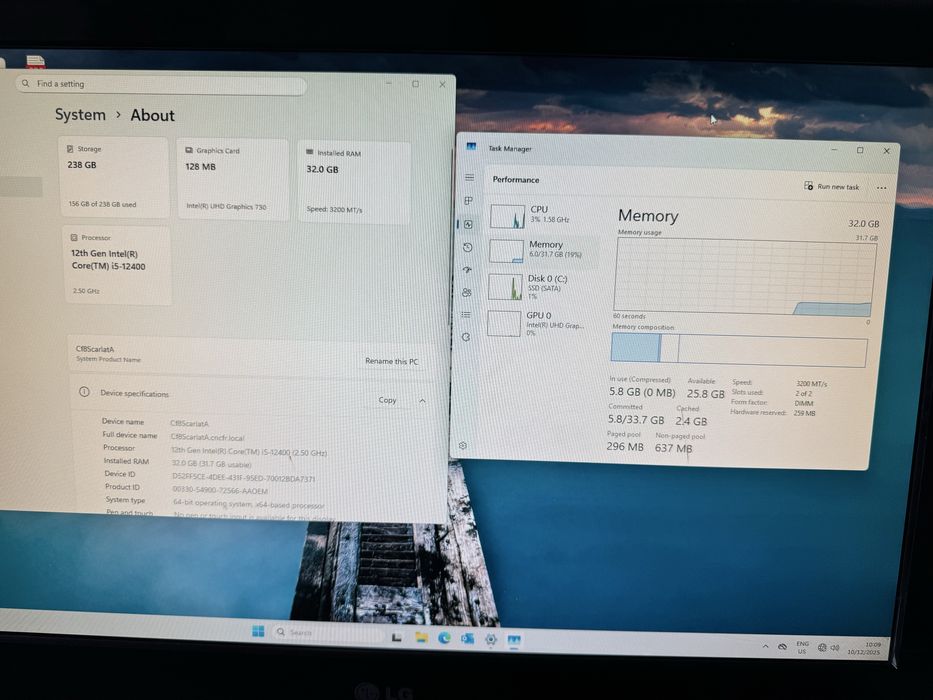Open File Explorer from taskbar
933x700 pixels.
pos(421,638)
